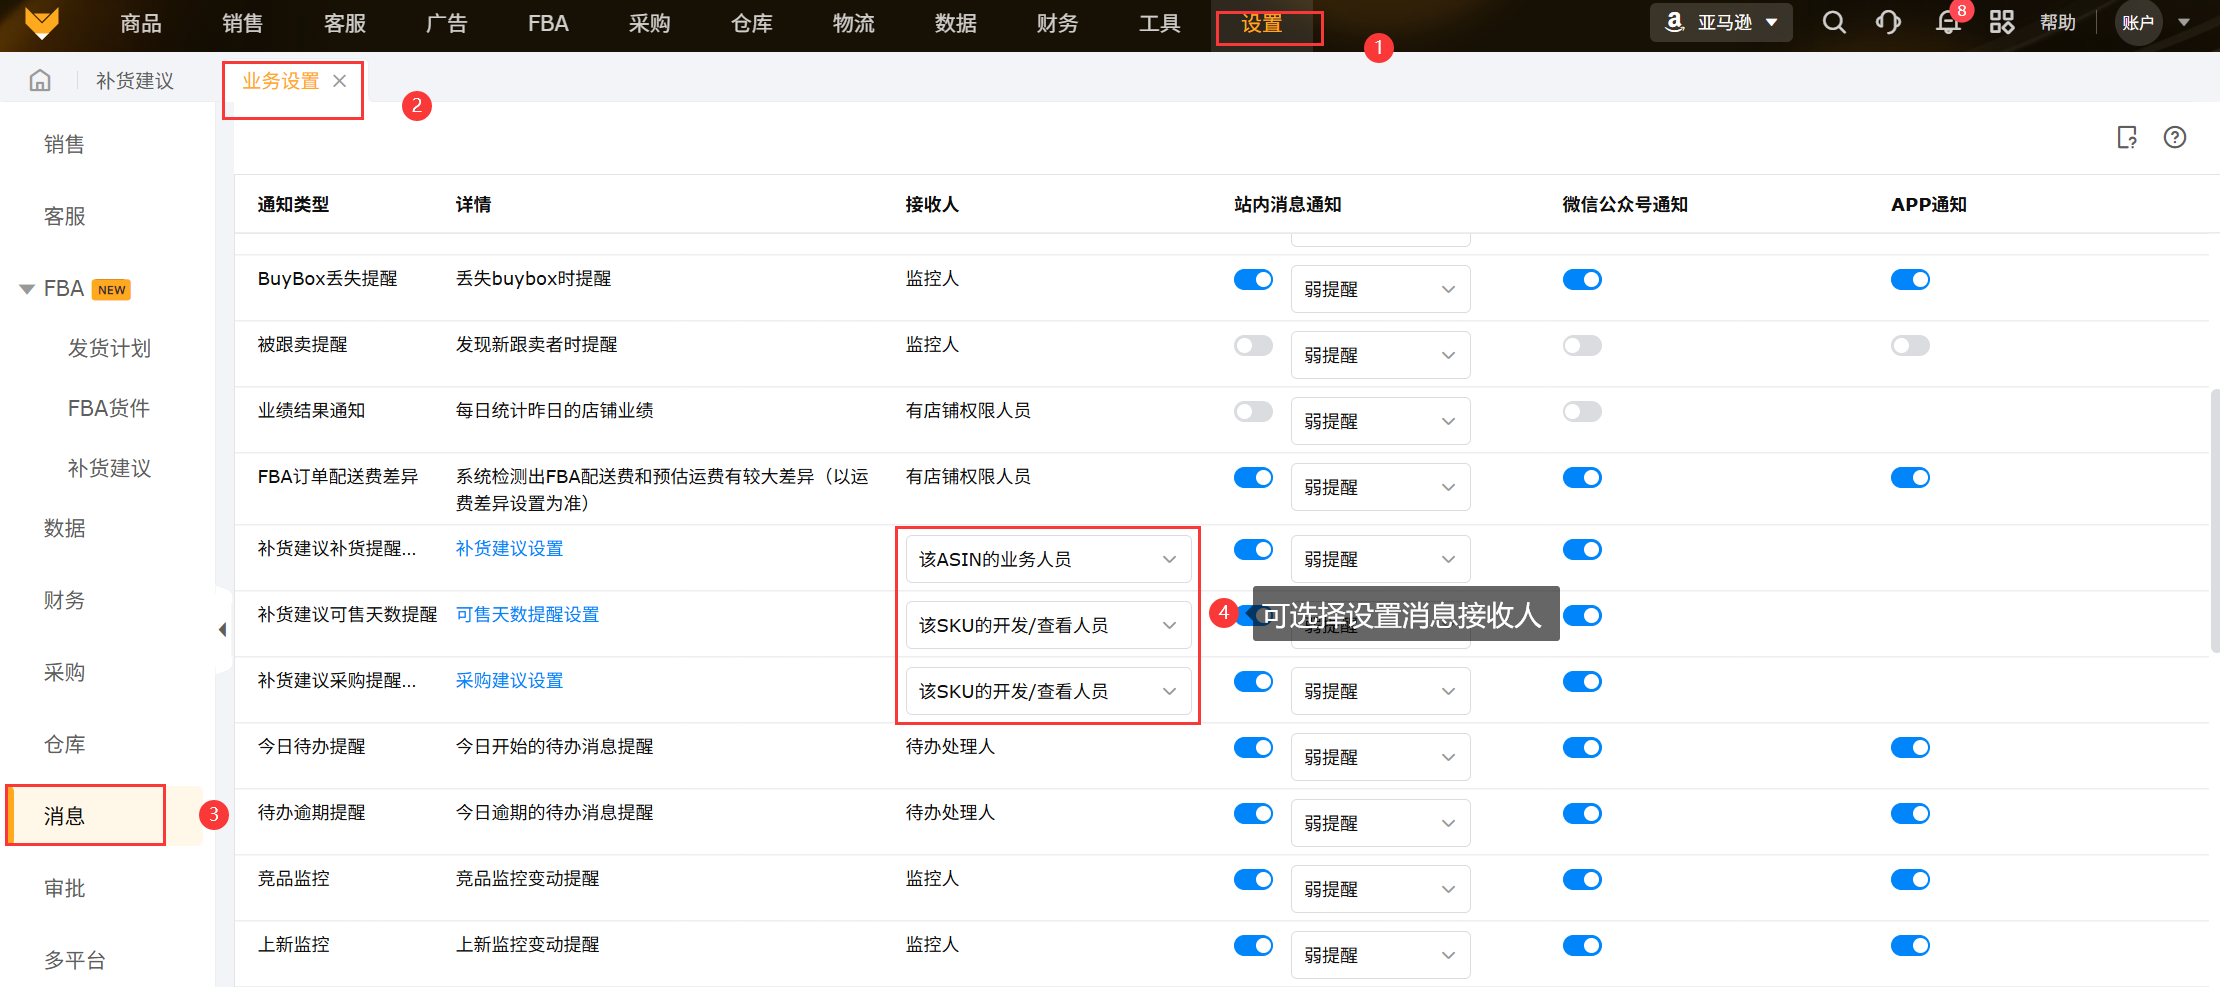Disable BuyBox丢失提醒 APP通知 switch
This screenshot has width=2220, height=987.
[1910, 279]
